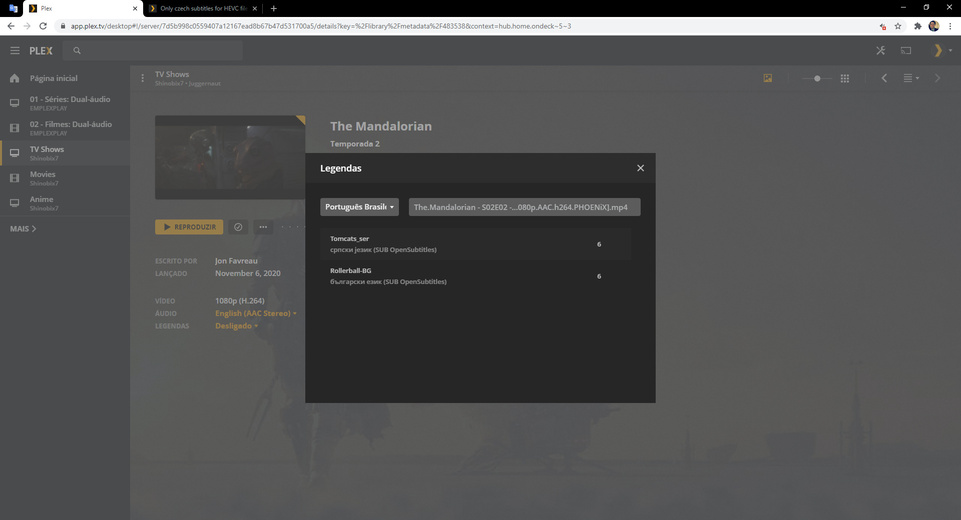Click the episode thumbnail
The height and width of the screenshot is (520, 961).
click(x=230, y=157)
